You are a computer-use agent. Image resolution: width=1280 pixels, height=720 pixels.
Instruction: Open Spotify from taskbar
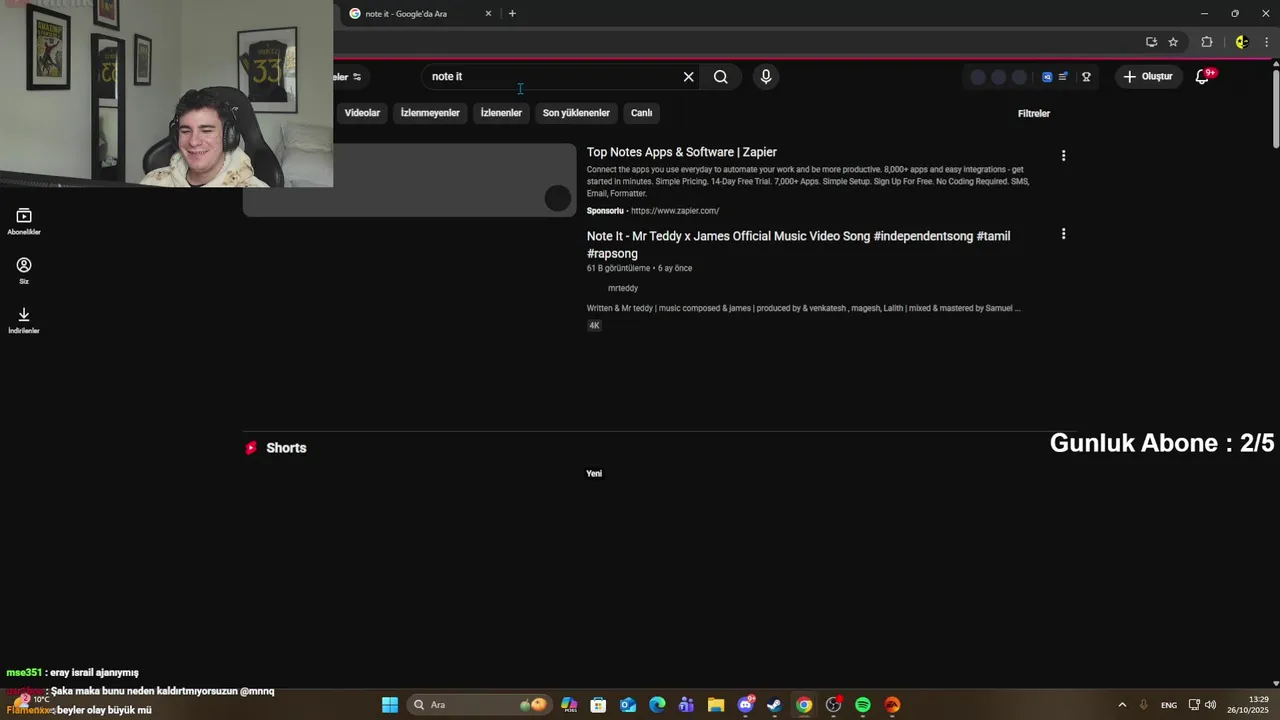click(x=863, y=705)
